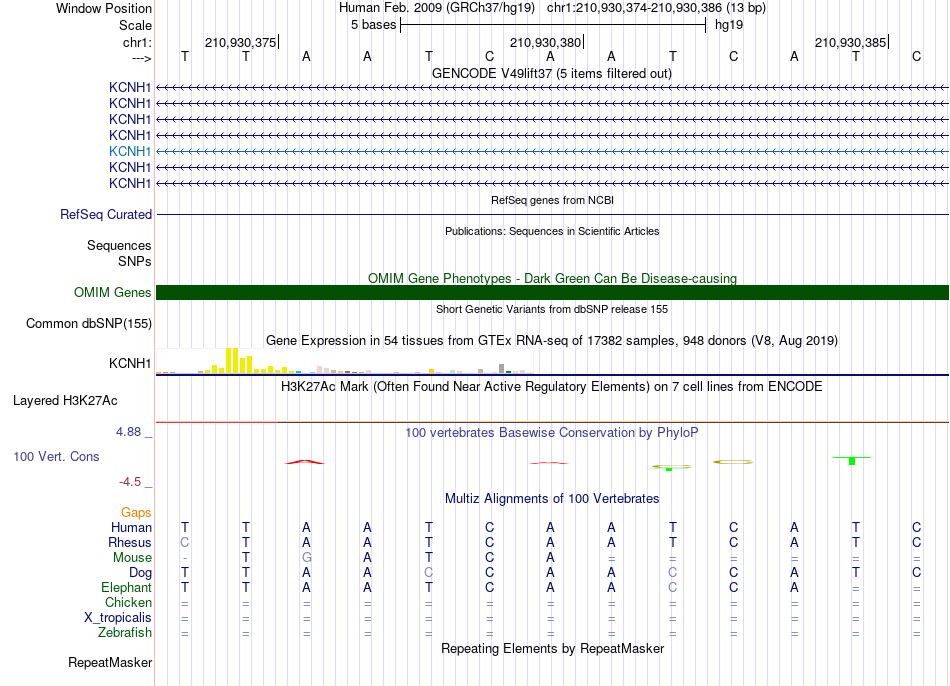This screenshot has height=686, width=950.
Task: Click the dark green OMIM Genes bar
Action: tap(552, 293)
